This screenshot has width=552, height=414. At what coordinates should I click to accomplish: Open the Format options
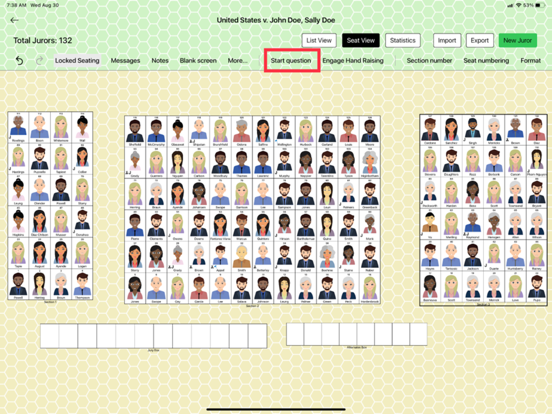coord(530,61)
